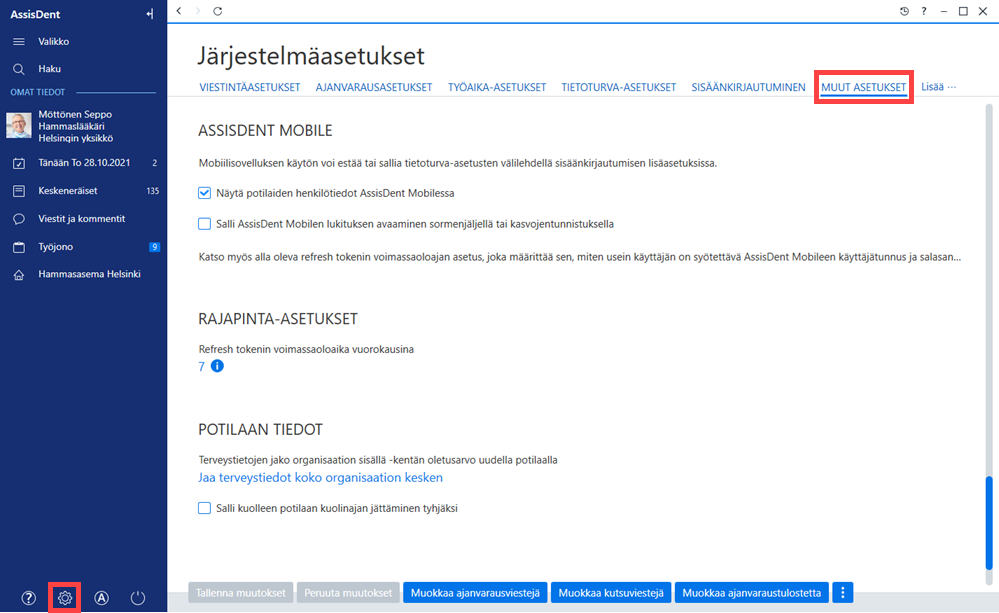Expand the Lisää more tabs menu
This screenshot has width=999, height=613.
click(938, 87)
